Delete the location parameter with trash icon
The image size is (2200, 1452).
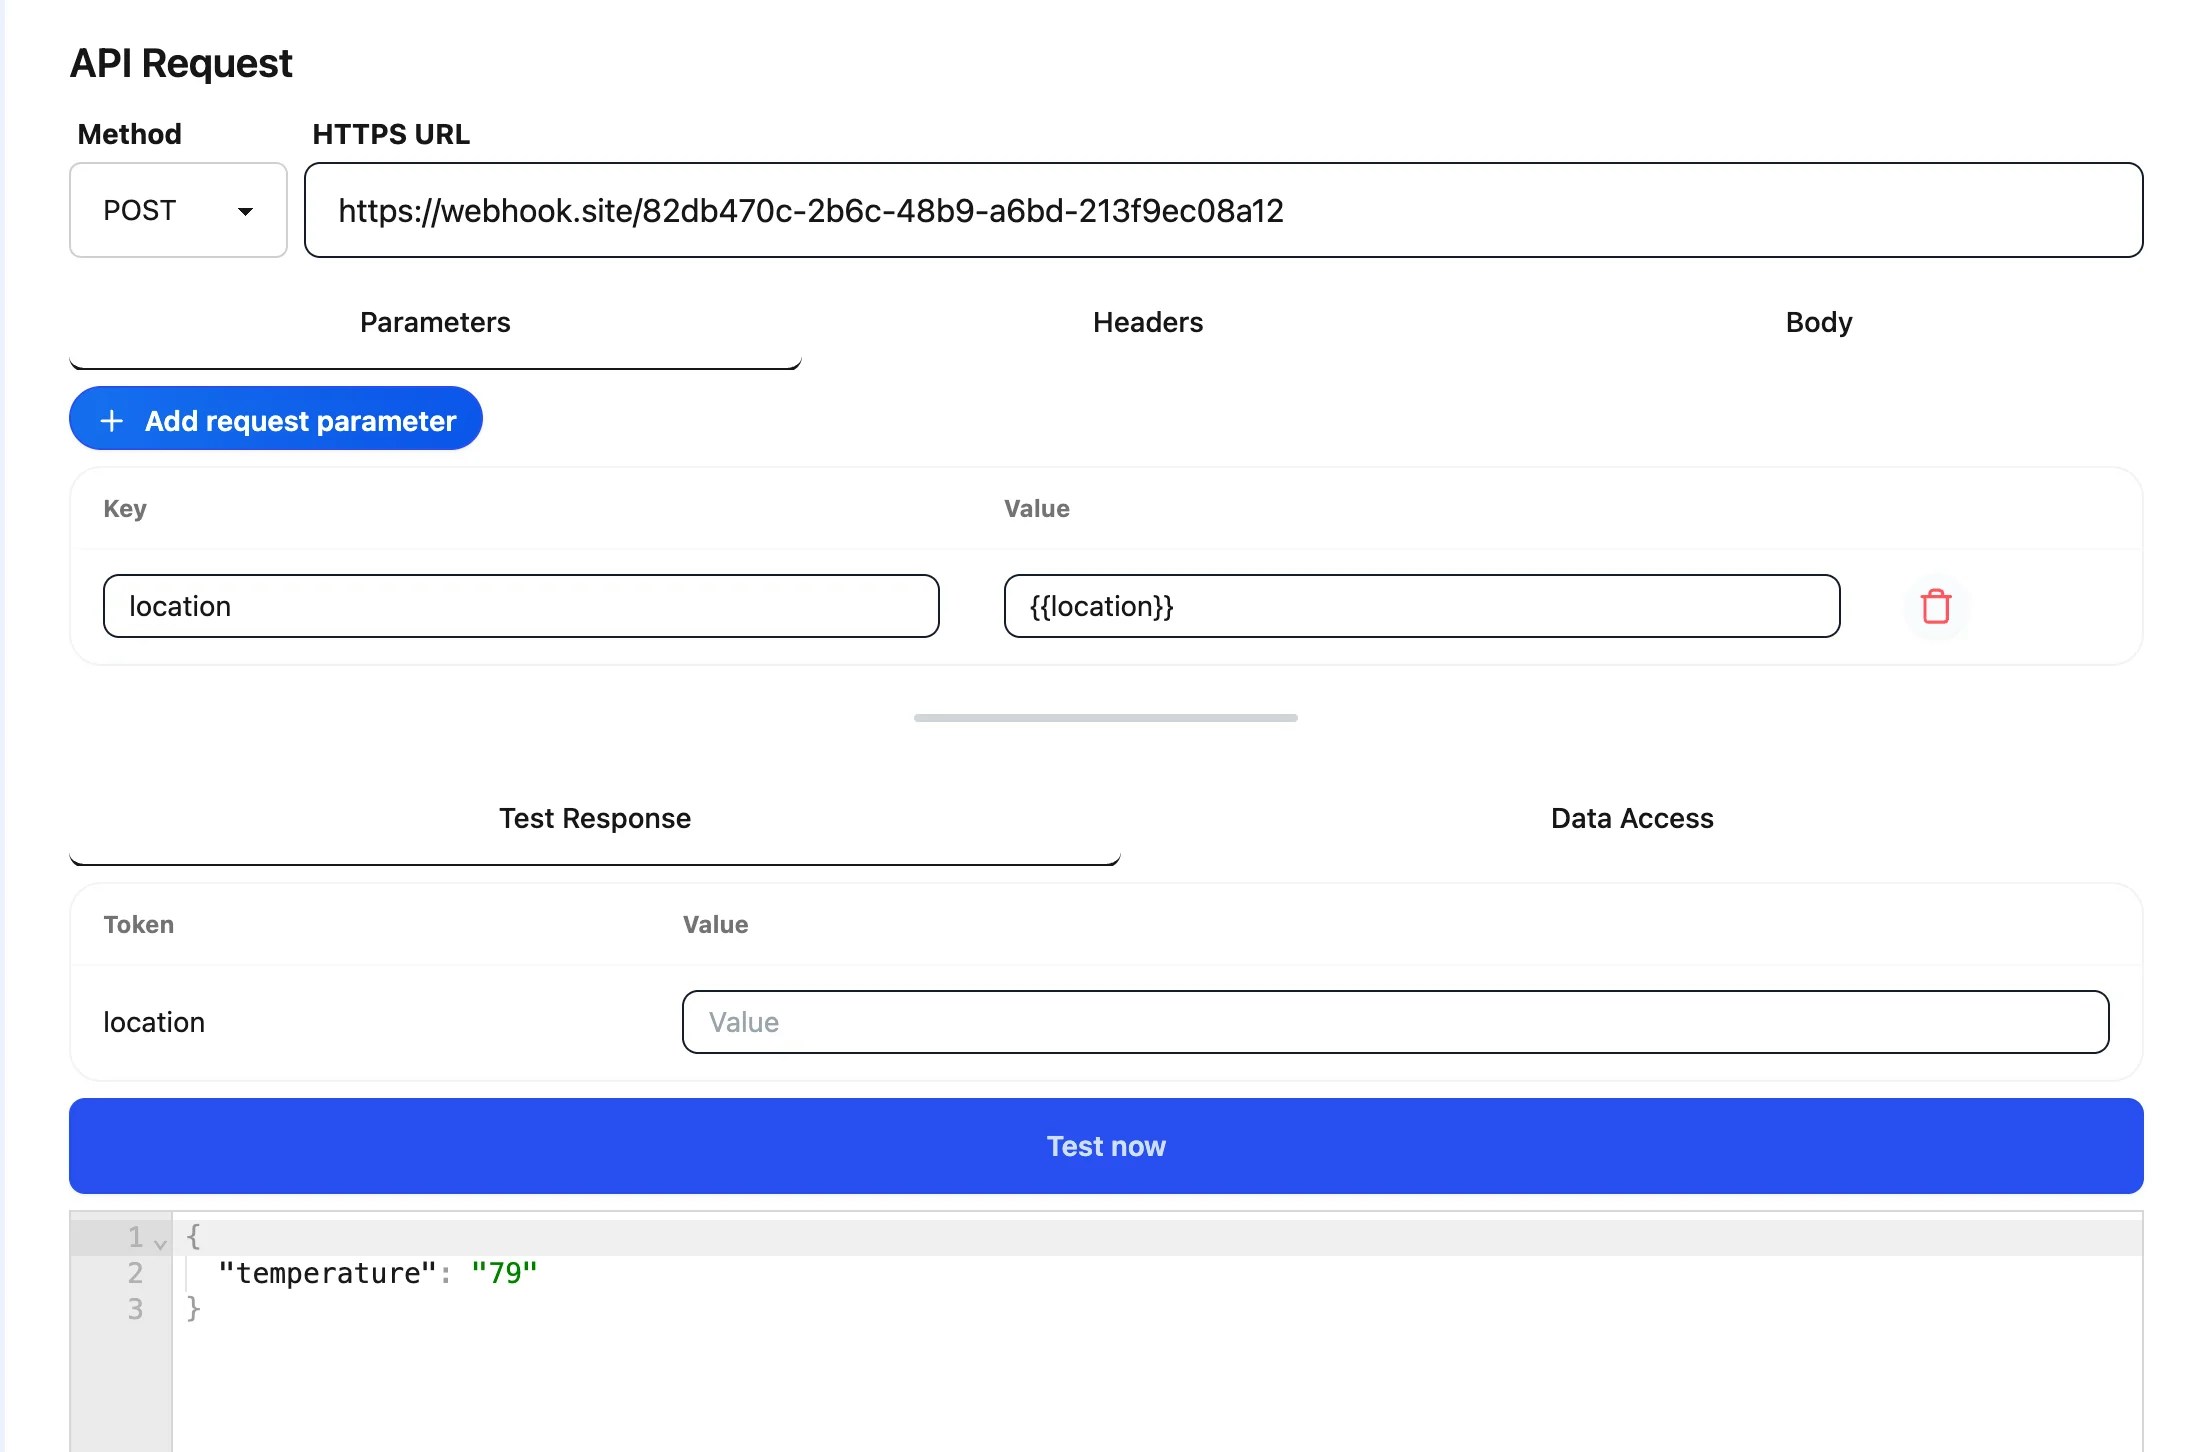point(1935,607)
